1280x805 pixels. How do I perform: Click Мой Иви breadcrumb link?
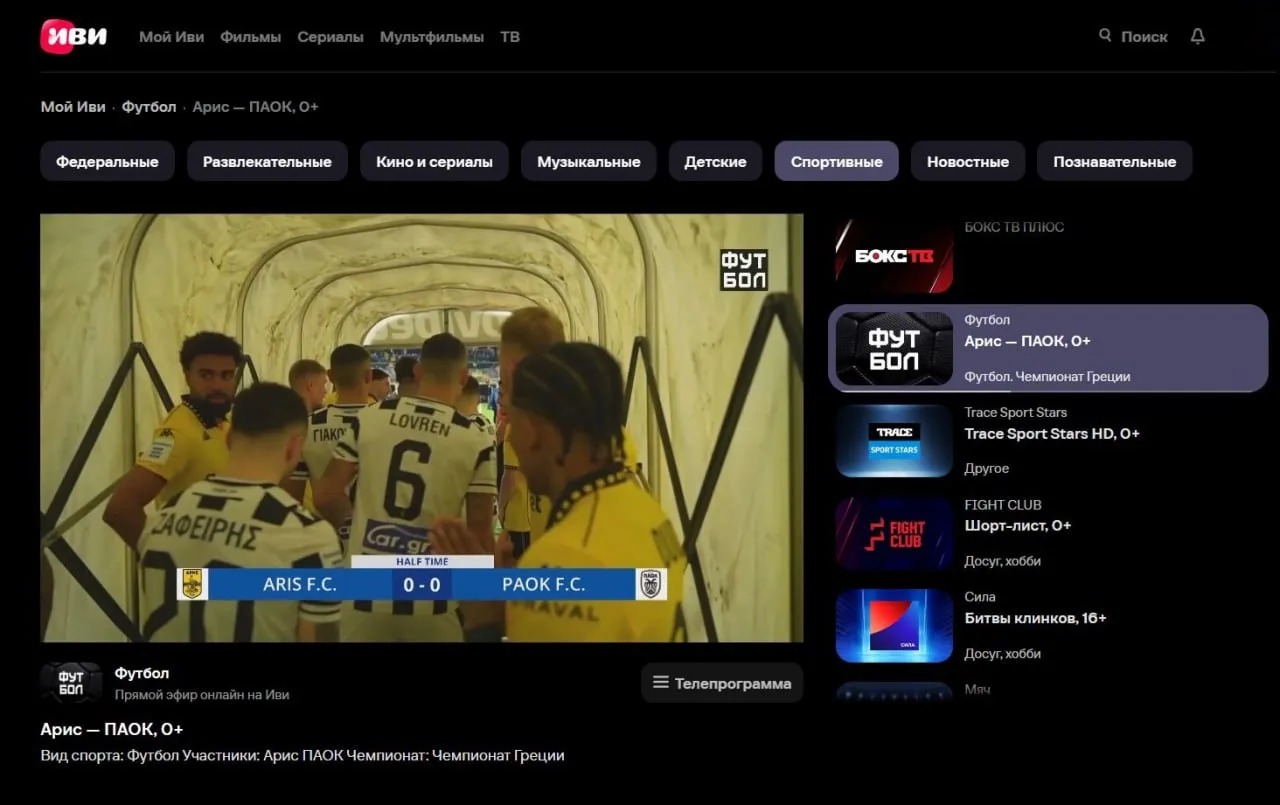tap(73, 107)
